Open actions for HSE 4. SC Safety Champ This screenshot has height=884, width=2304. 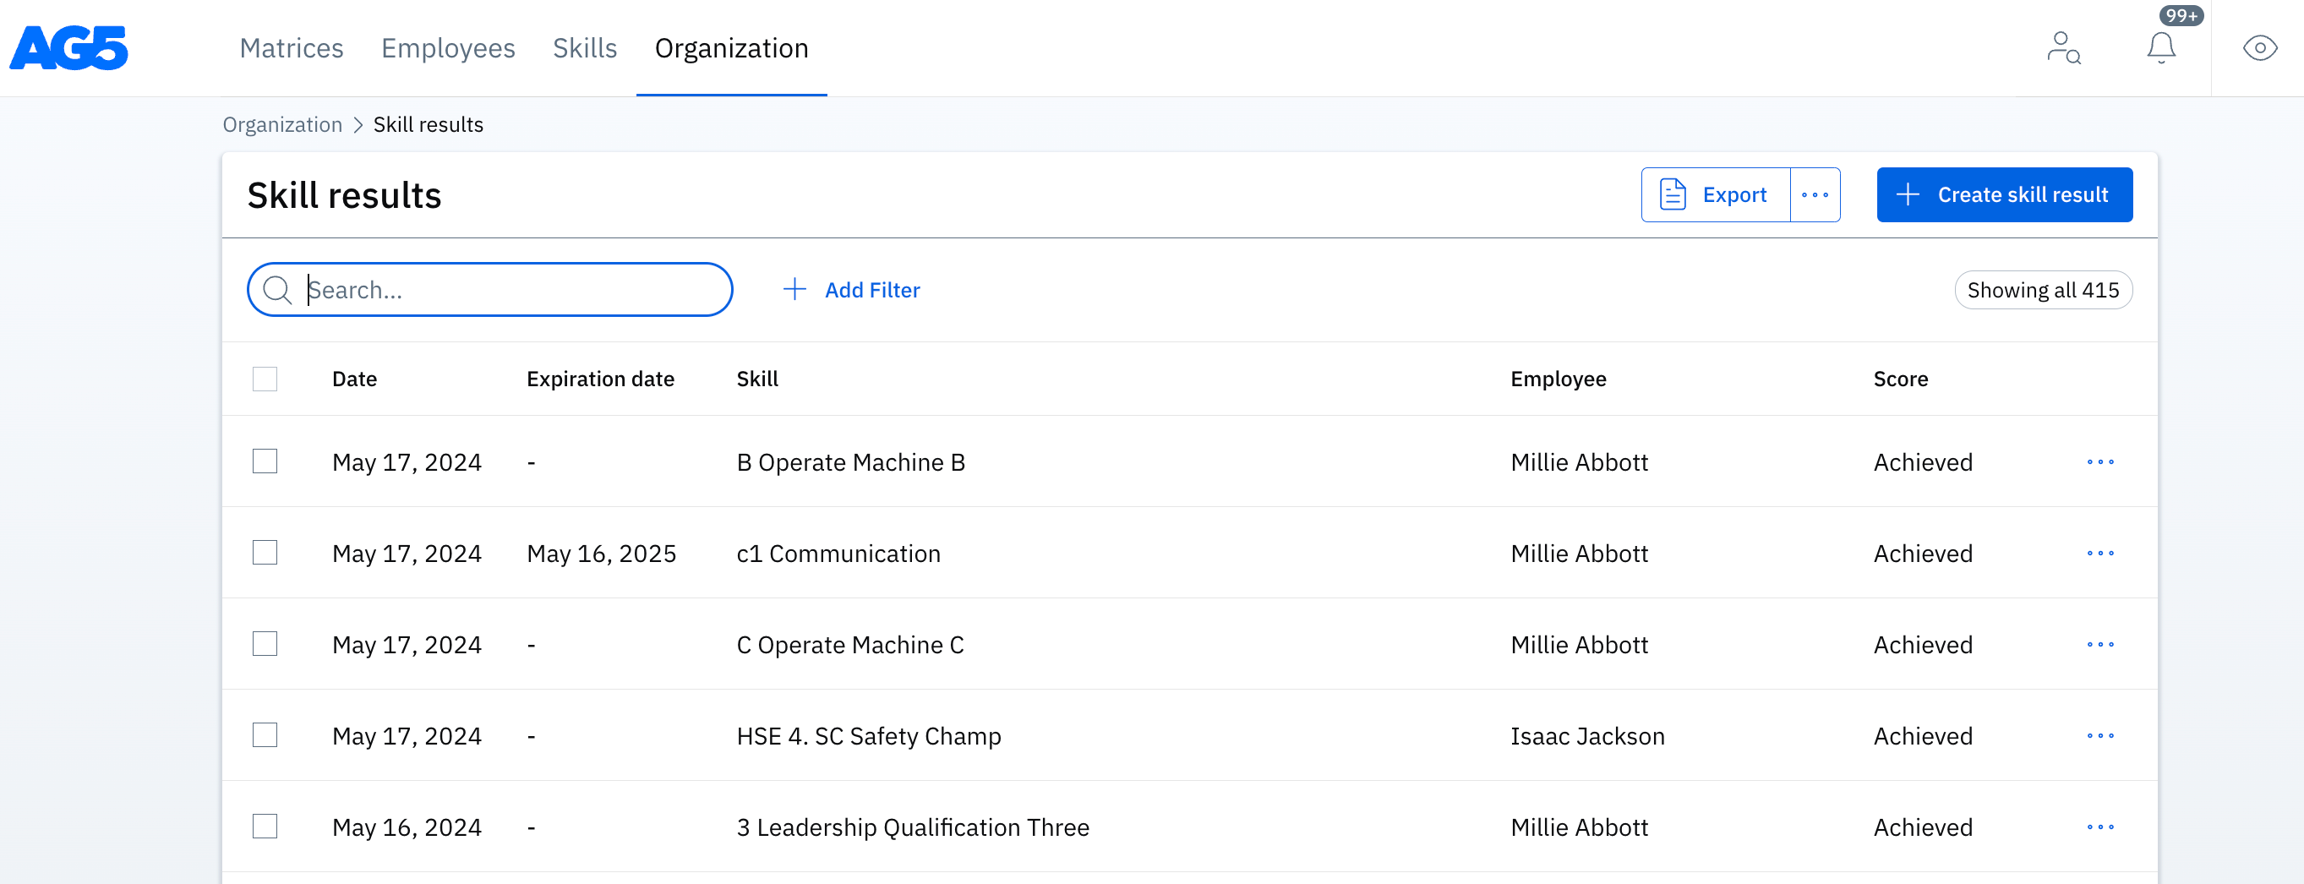2100,736
